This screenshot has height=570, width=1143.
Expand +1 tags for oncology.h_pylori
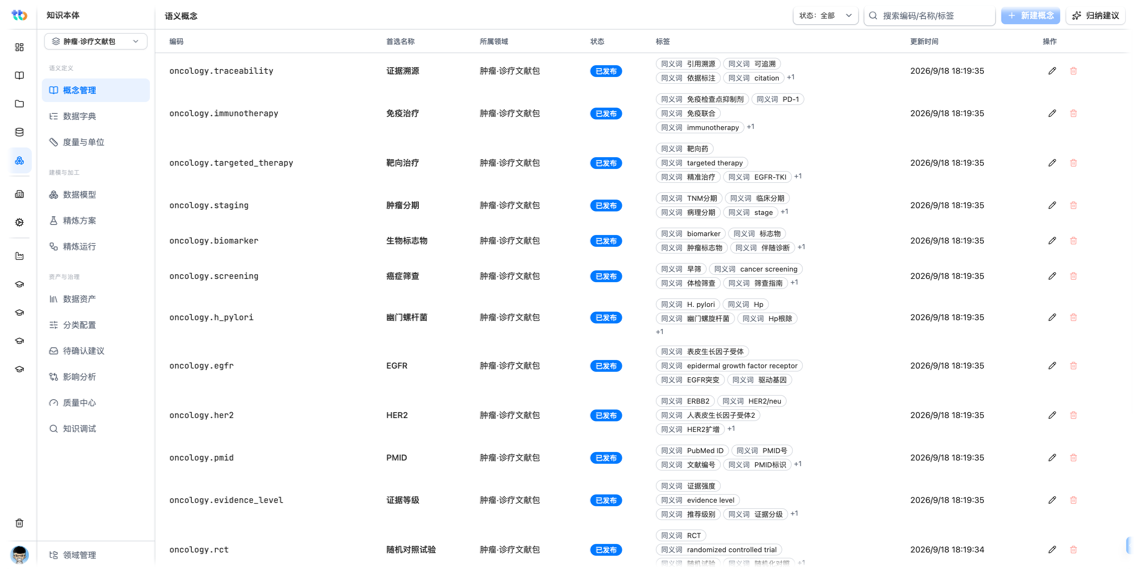(660, 332)
